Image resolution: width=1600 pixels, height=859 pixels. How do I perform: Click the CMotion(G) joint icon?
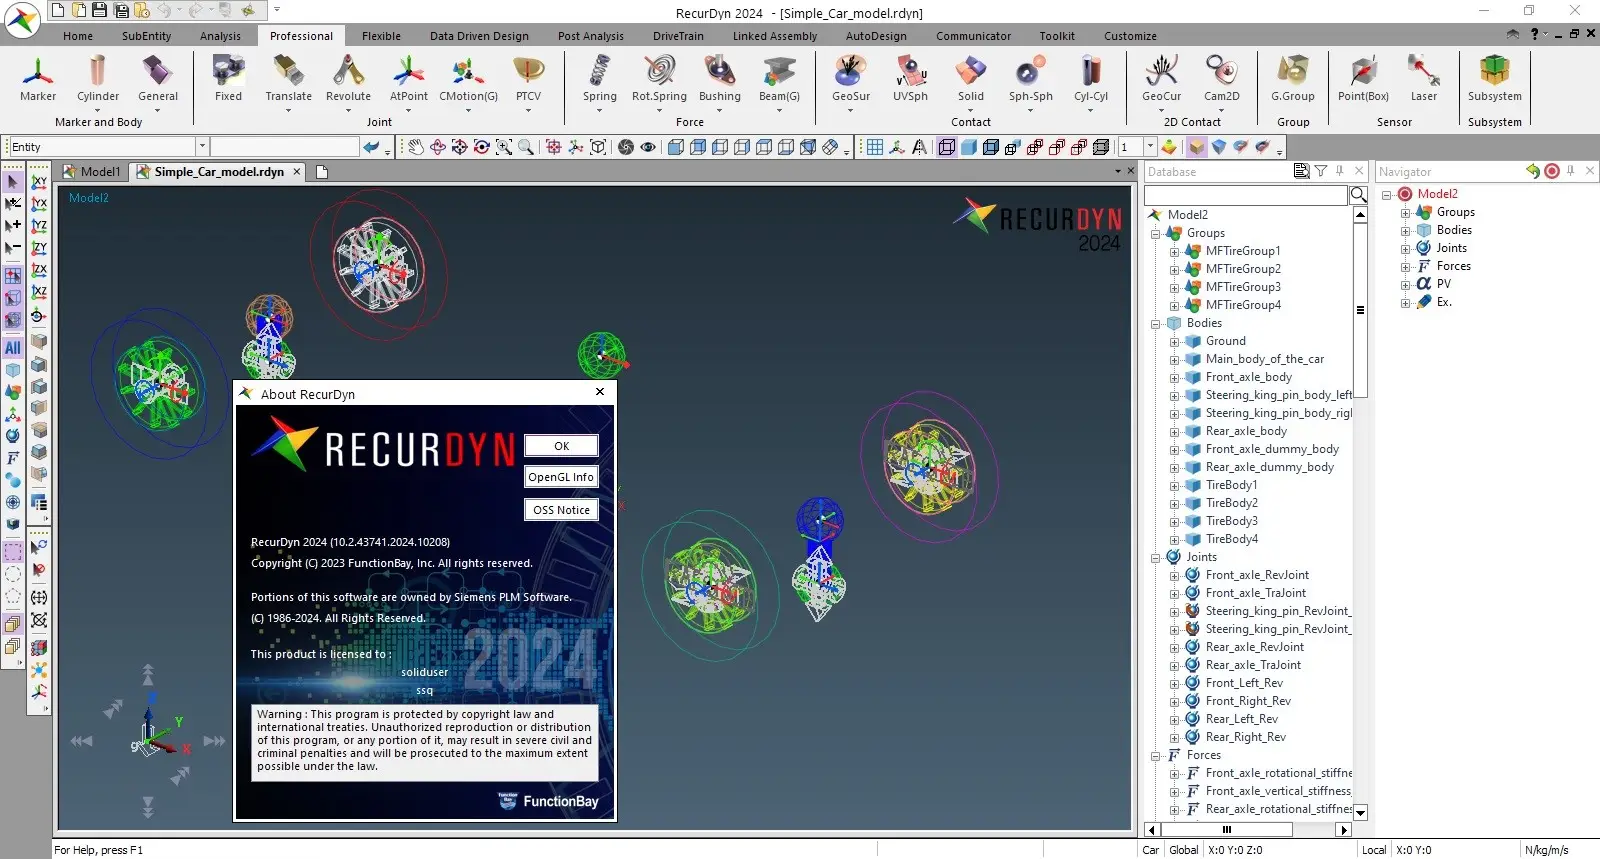point(468,79)
